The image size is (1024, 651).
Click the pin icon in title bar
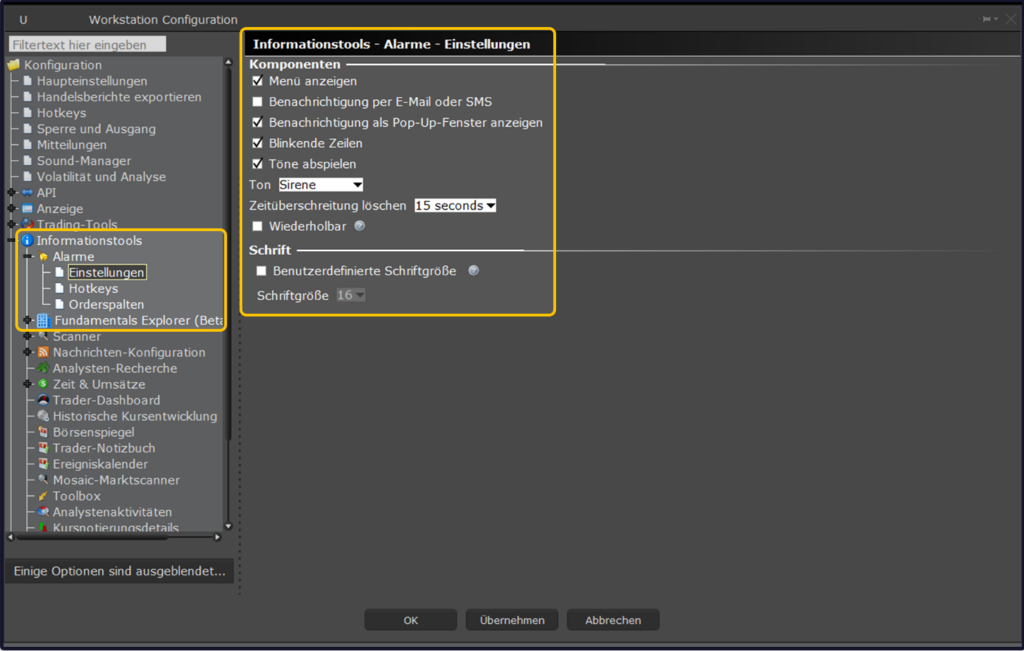pyautogui.click(x=986, y=19)
